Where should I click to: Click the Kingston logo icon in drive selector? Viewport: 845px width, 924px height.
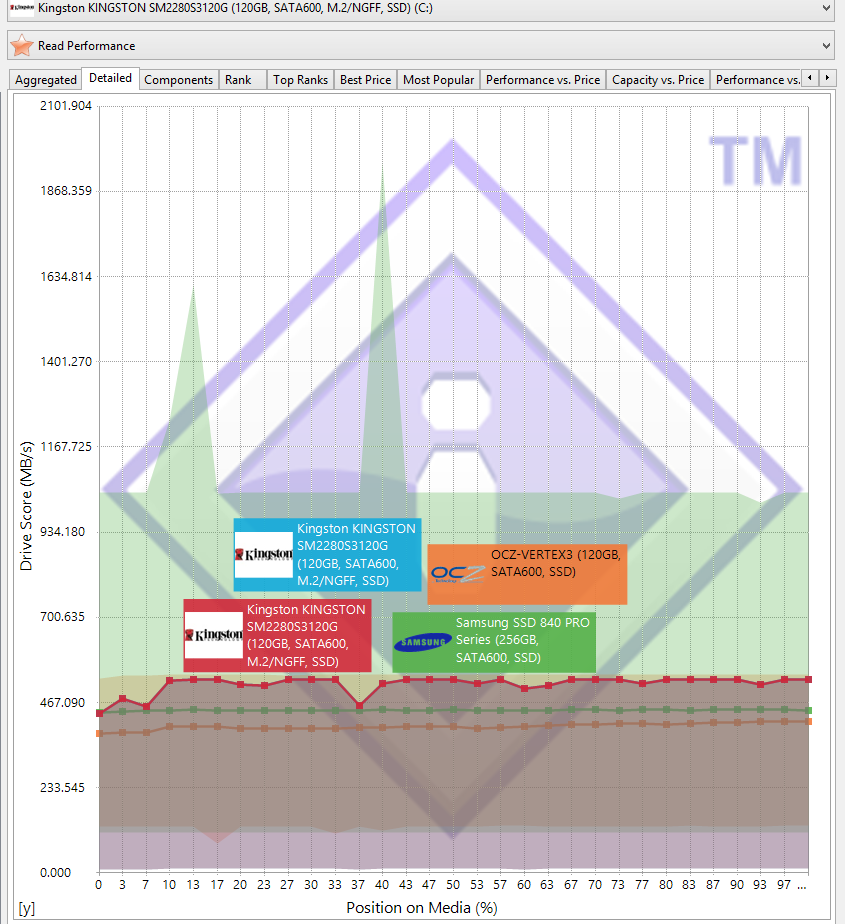point(22,8)
